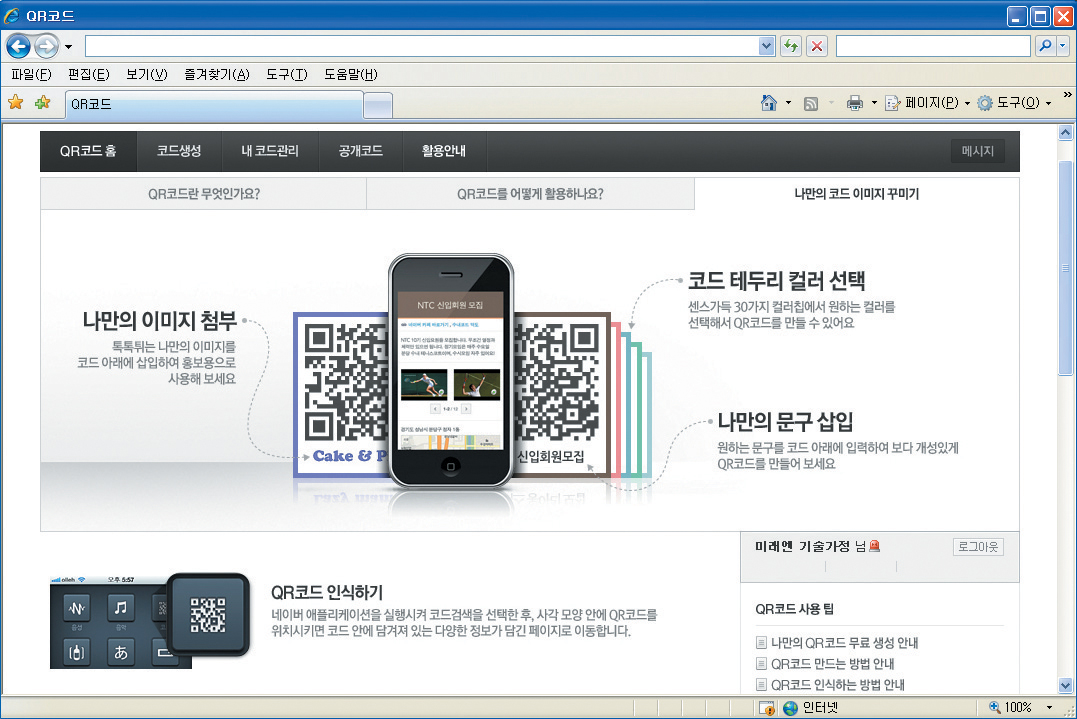The width and height of the screenshot is (1077, 719).
Task: Open the 페이지(P) toolbar dropdown
Action: pyautogui.click(x=928, y=103)
